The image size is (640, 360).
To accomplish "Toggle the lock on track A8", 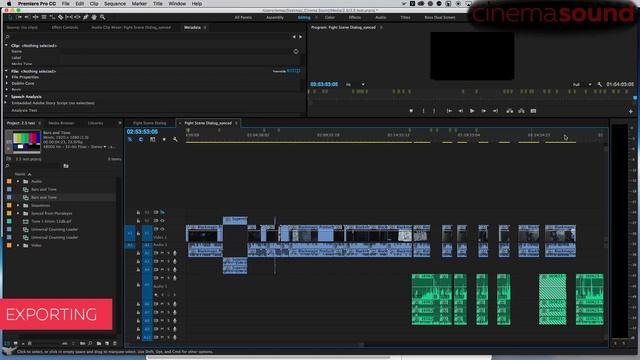I will (x=138, y=321).
